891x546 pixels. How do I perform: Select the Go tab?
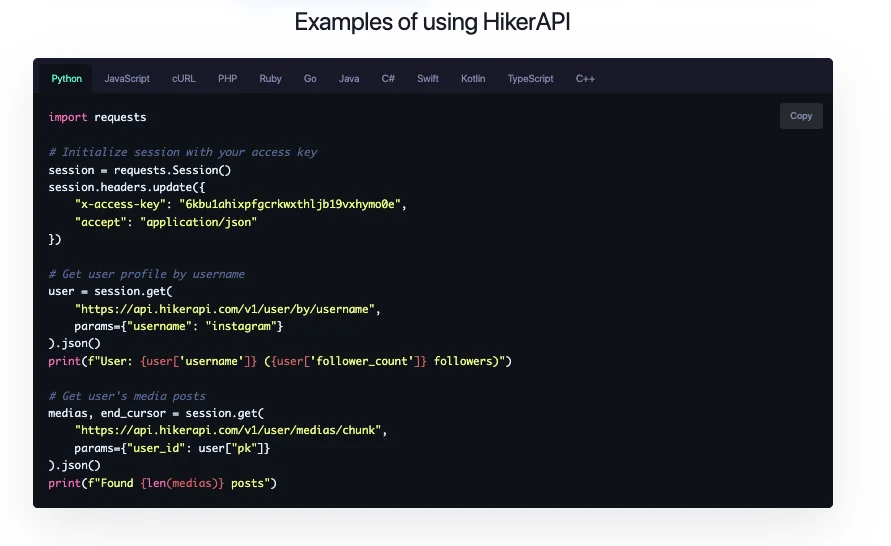tap(310, 78)
